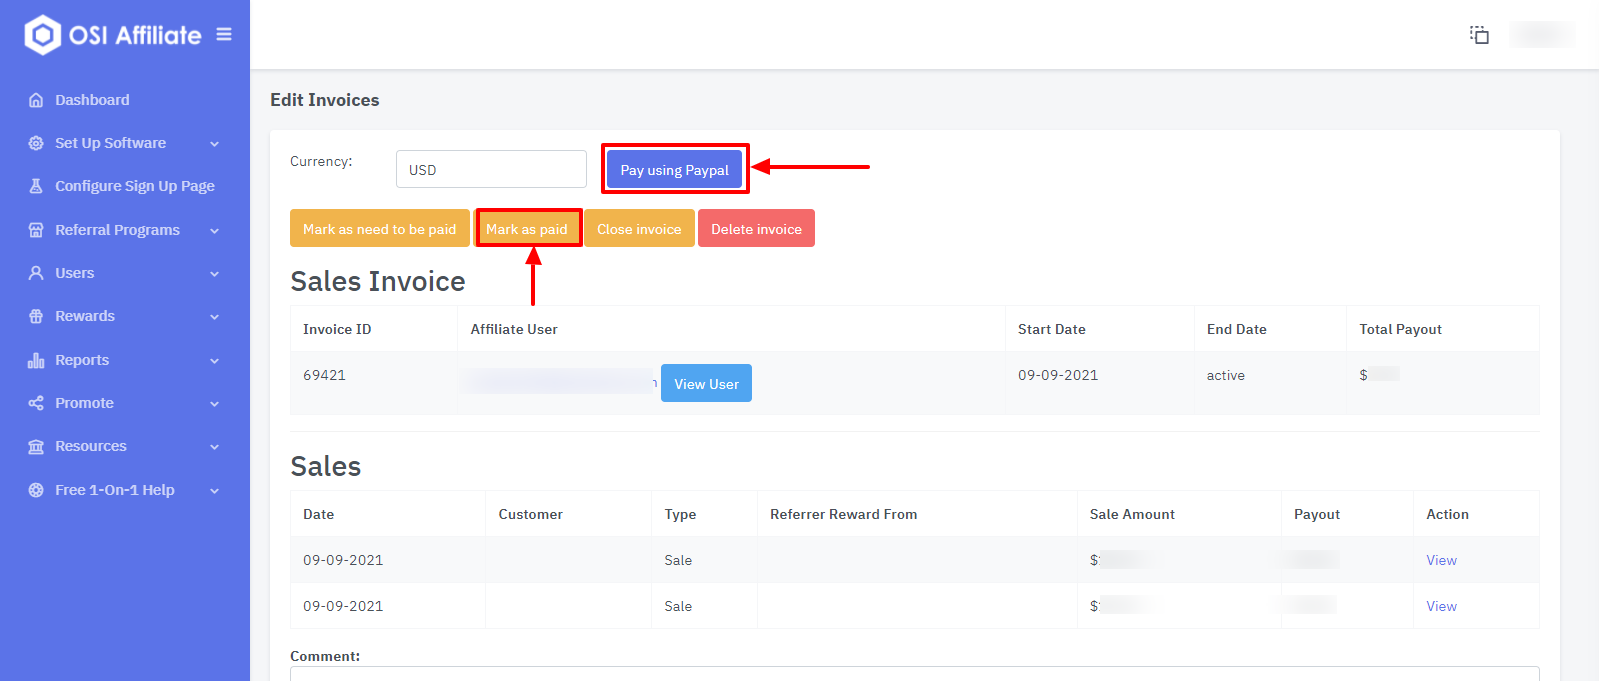The width and height of the screenshot is (1599, 681).
Task: Expand the Rewards menu chevron
Action: coord(214,317)
